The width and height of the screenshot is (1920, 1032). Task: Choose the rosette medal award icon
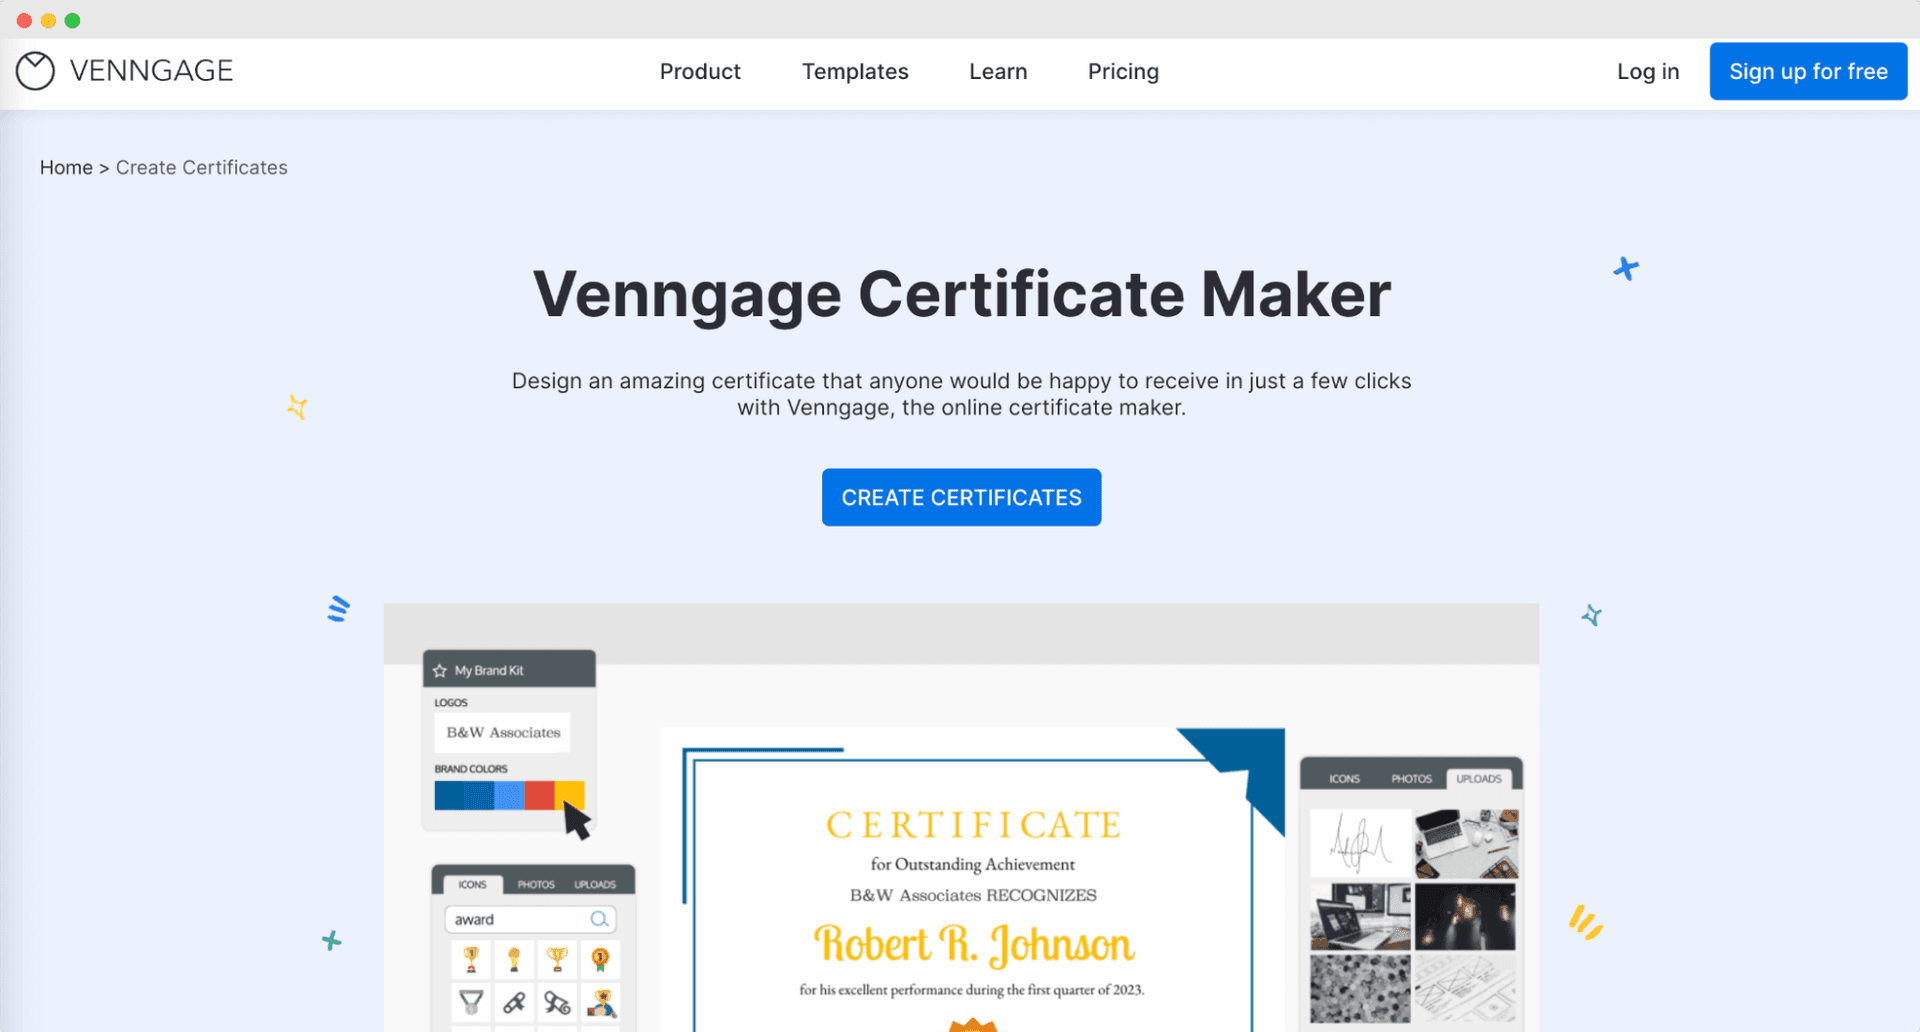click(x=600, y=957)
